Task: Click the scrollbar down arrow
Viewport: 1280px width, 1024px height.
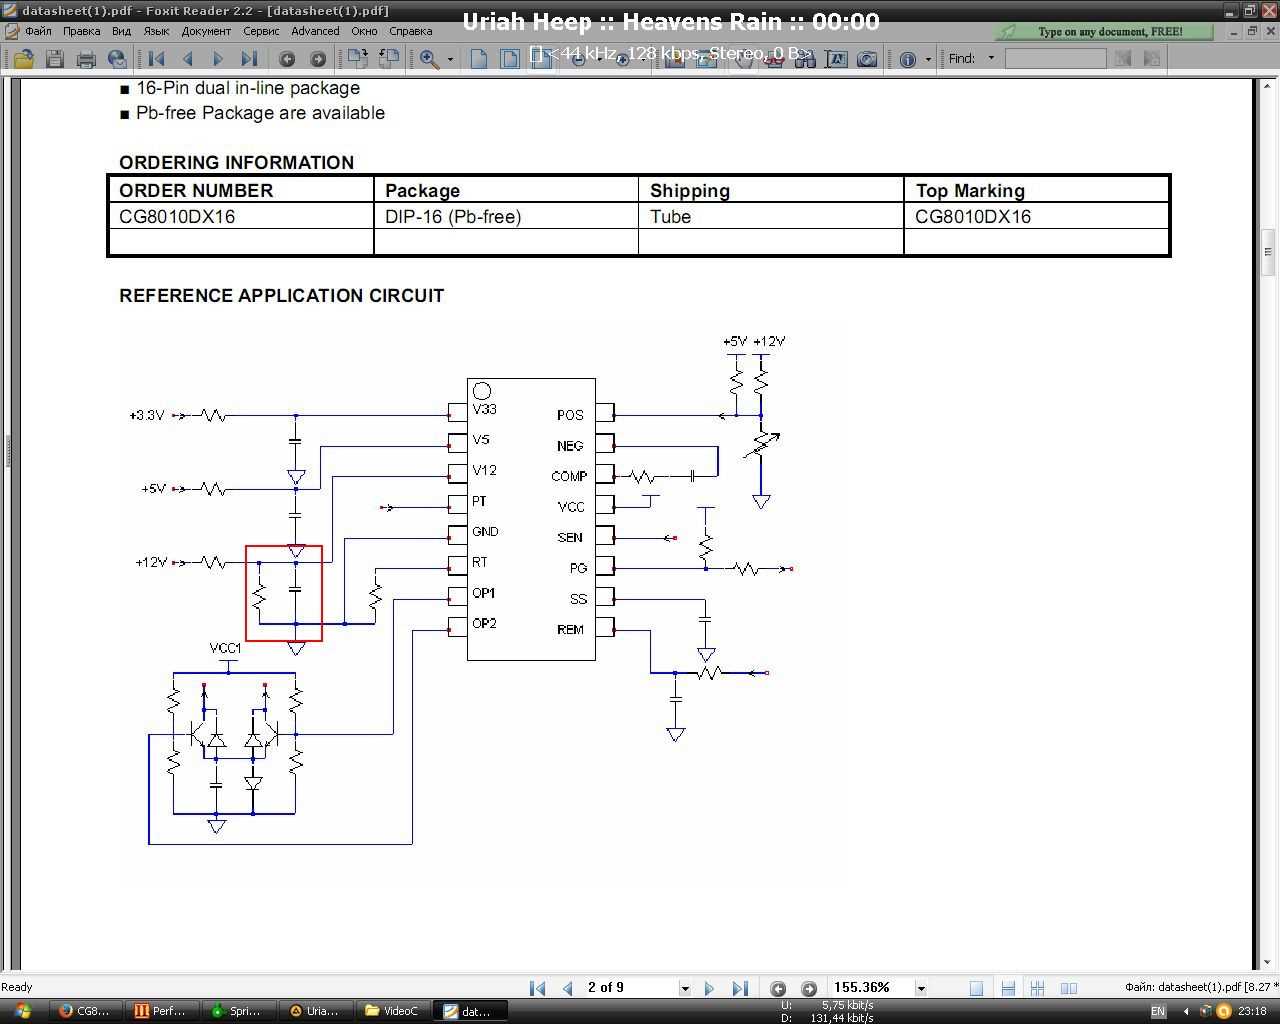Action: click(1267, 962)
